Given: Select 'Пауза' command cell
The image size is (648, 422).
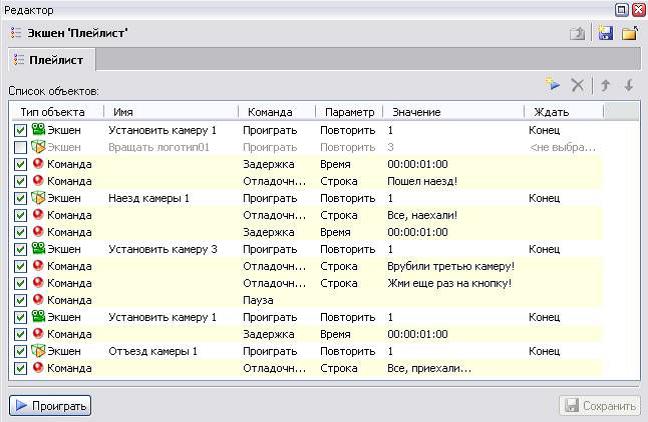Looking at the screenshot, I should (x=258, y=300).
